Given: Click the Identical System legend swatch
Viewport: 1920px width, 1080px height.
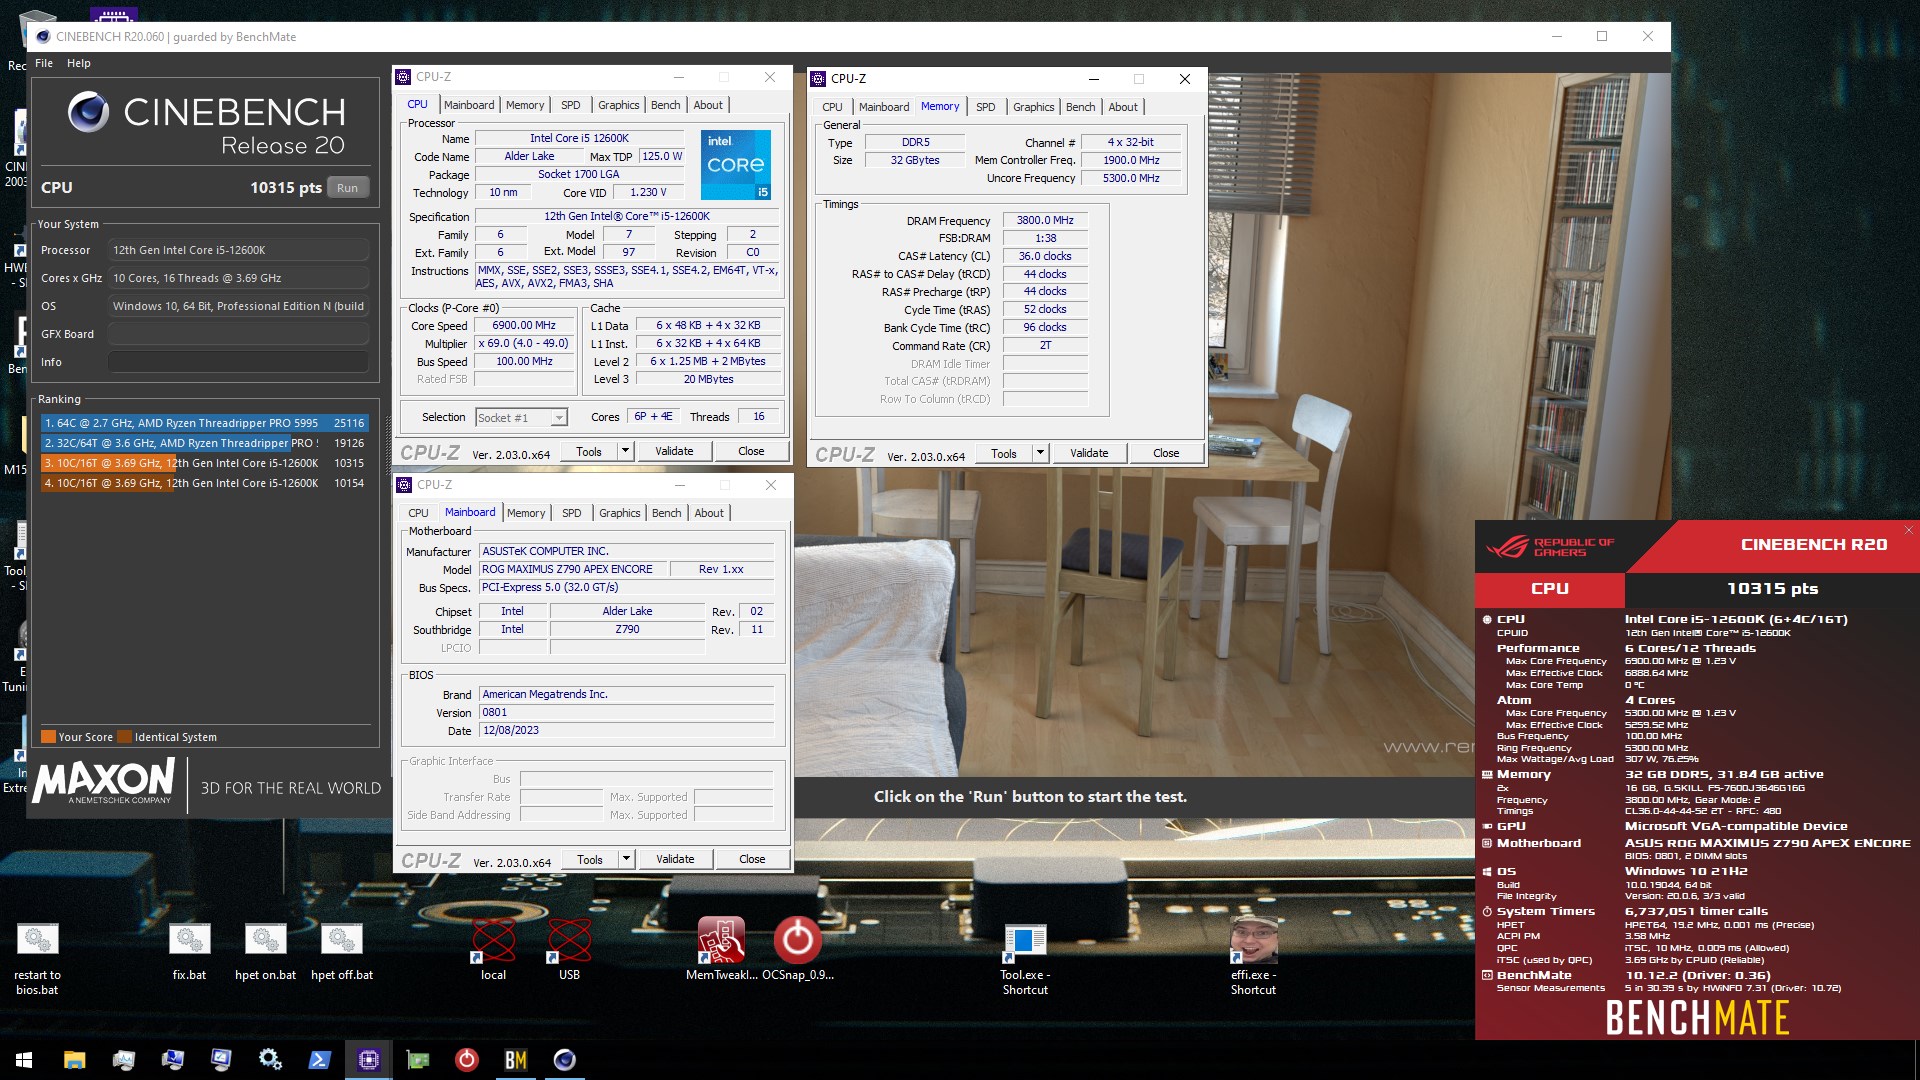Looking at the screenshot, I should coord(124,737).
